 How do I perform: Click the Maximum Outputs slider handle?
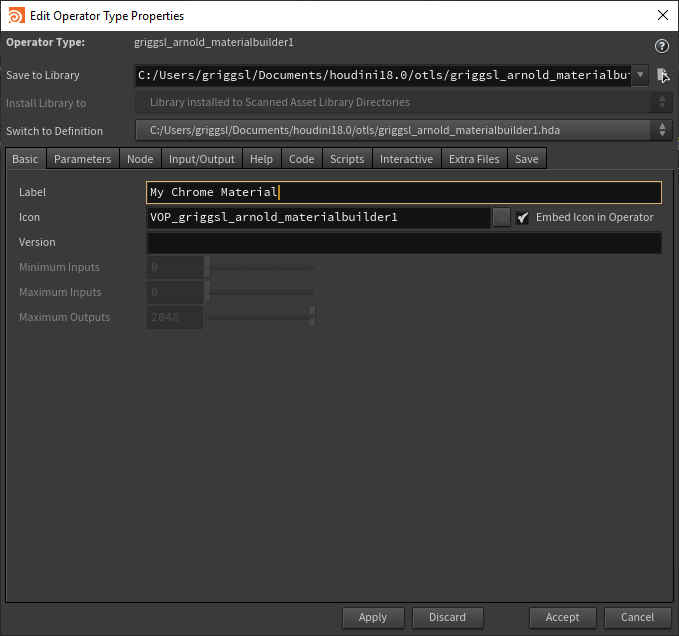pos(312,317)
